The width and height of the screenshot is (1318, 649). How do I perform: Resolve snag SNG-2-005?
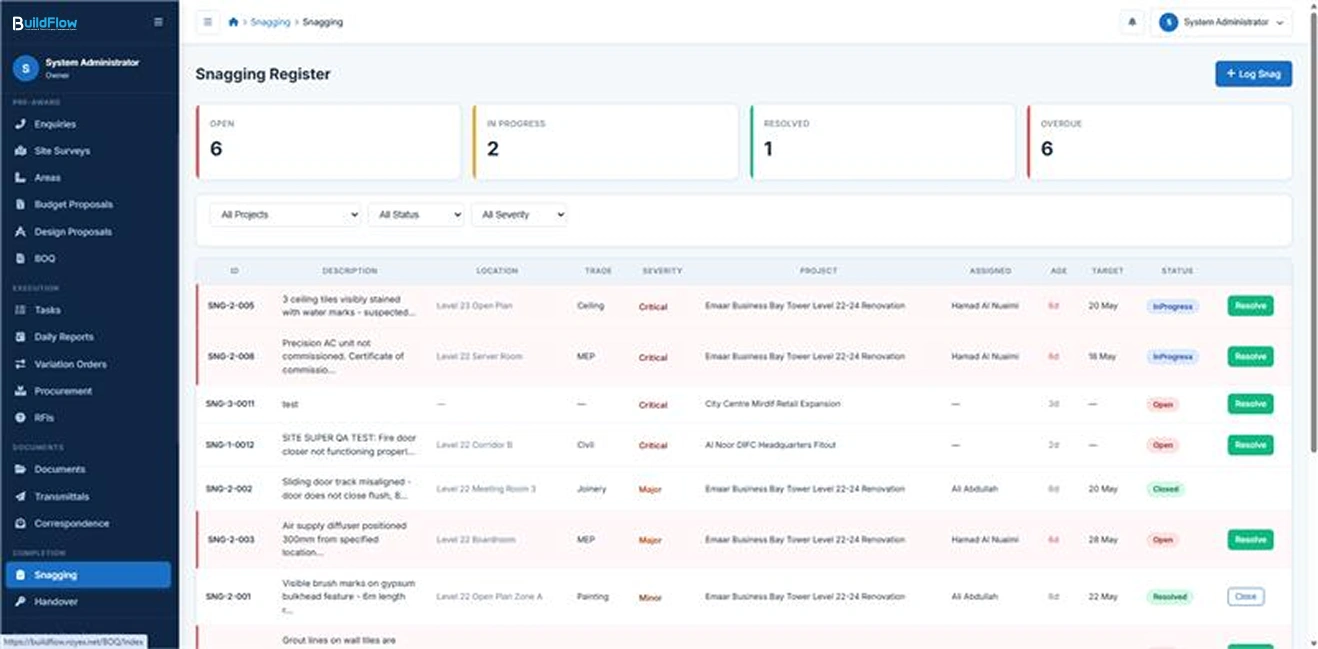[x=1250, y=306]
